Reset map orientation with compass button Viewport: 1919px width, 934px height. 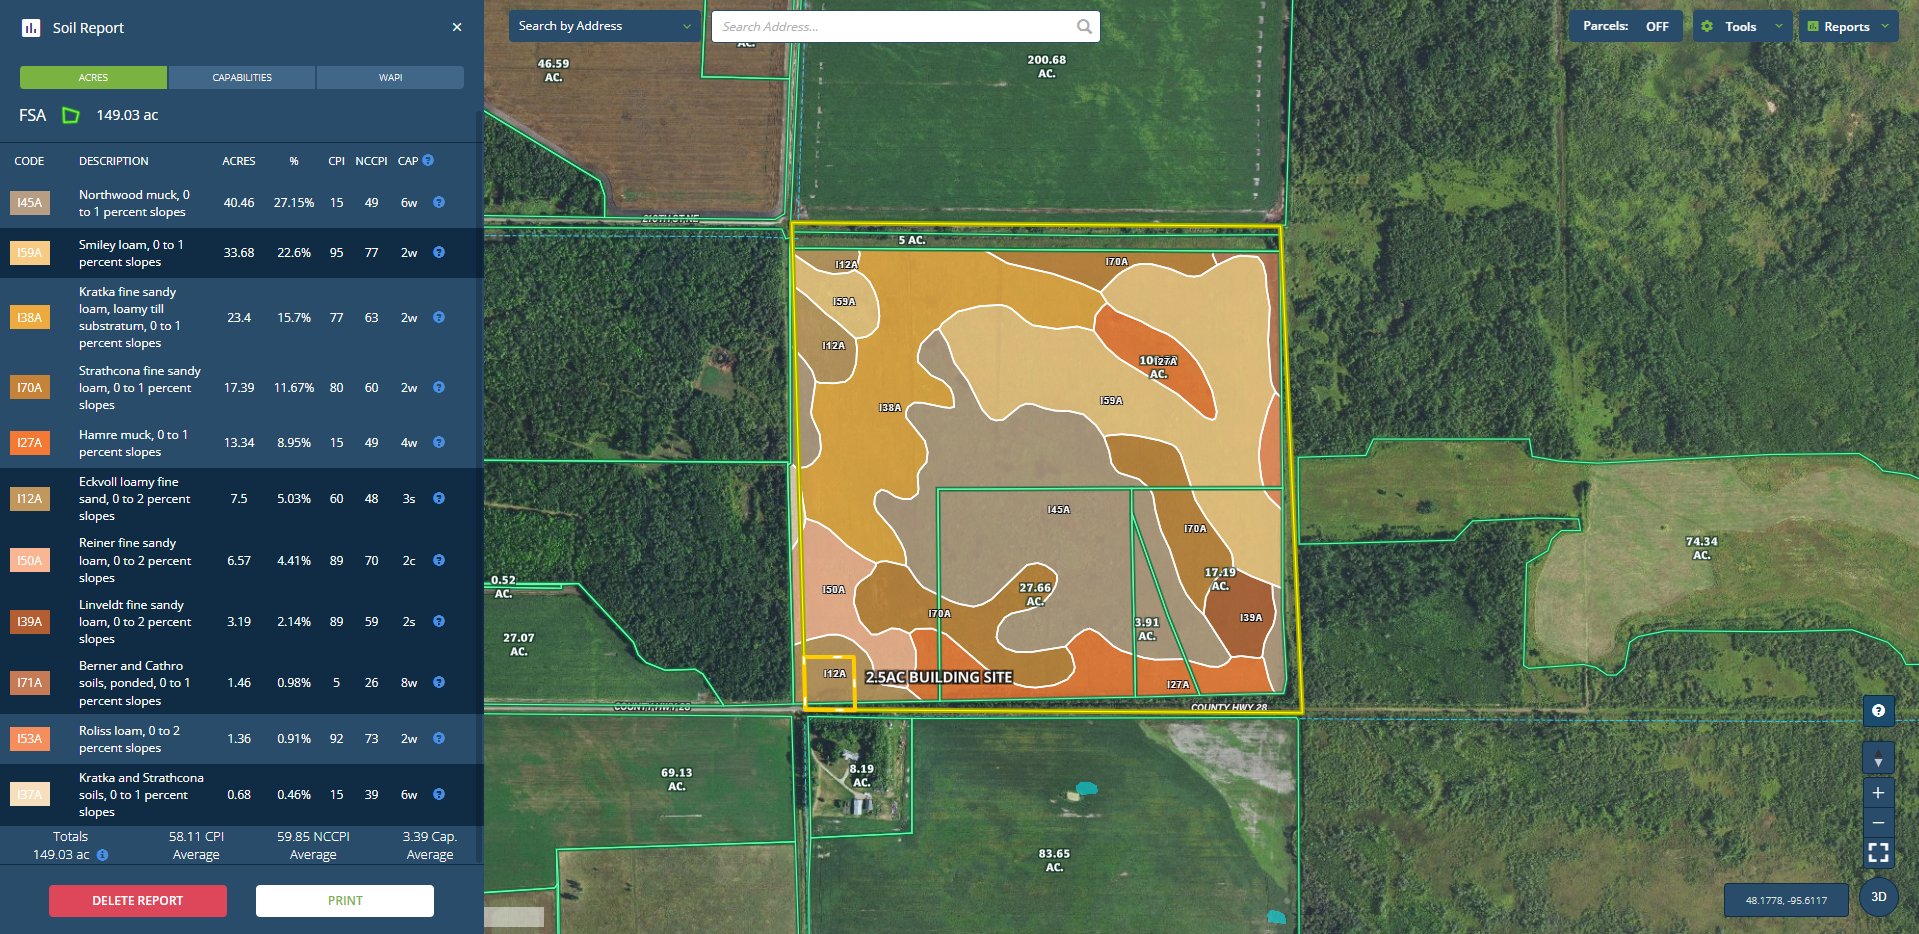[x=1878, y=759]
